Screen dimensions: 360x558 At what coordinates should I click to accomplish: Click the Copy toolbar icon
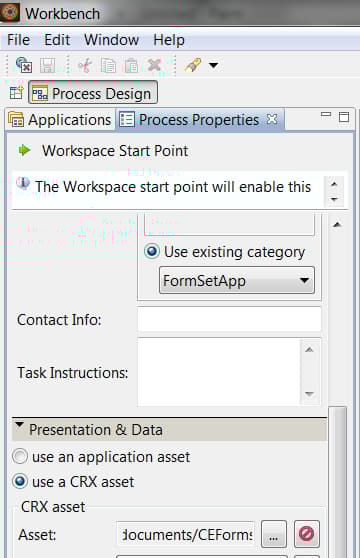(108, 65)
